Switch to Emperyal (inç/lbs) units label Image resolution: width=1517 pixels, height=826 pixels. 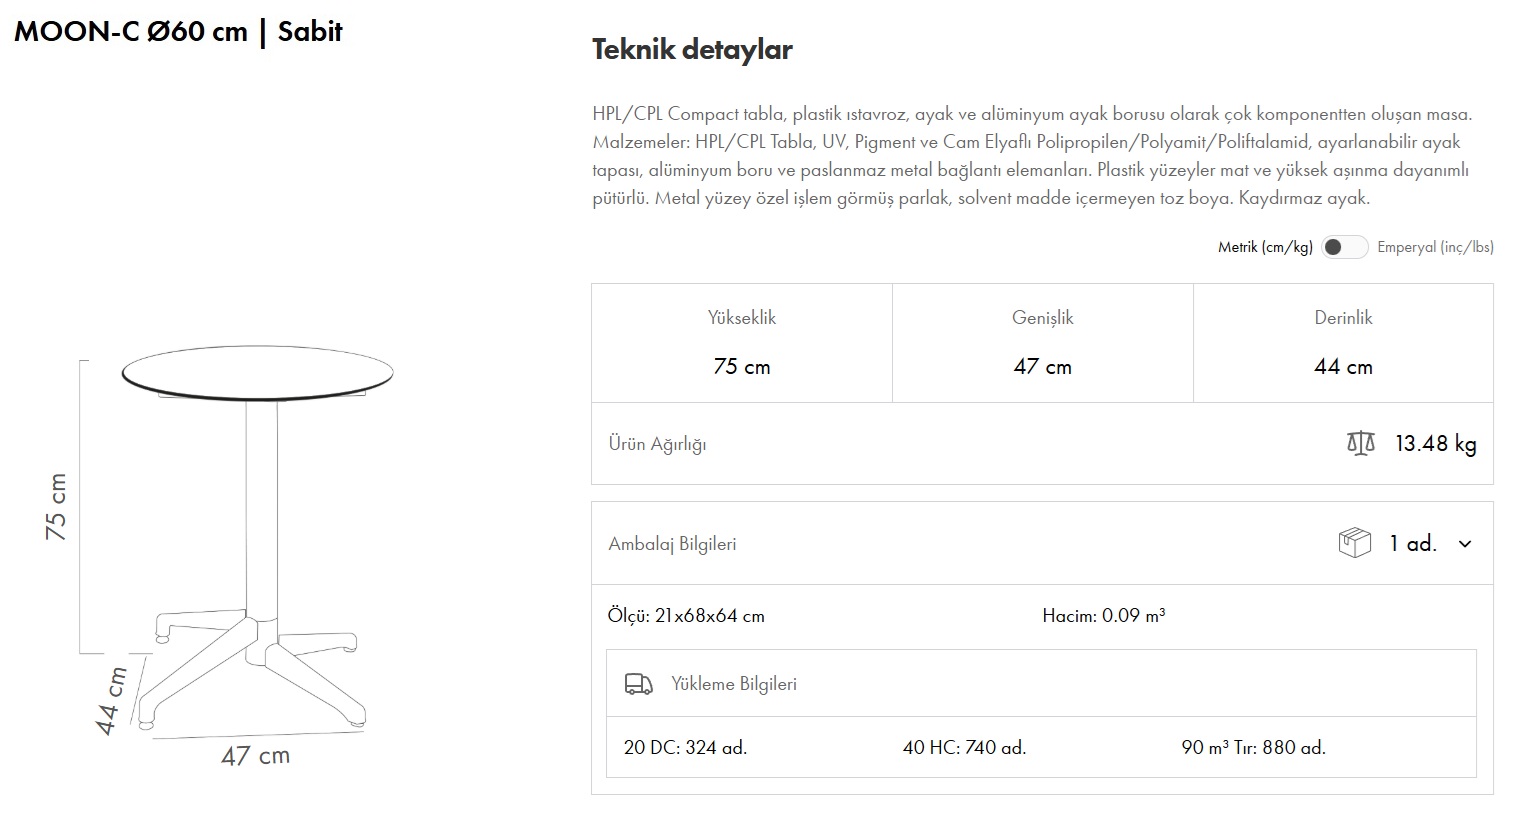pyautogui.click(x=1435, y=247)
